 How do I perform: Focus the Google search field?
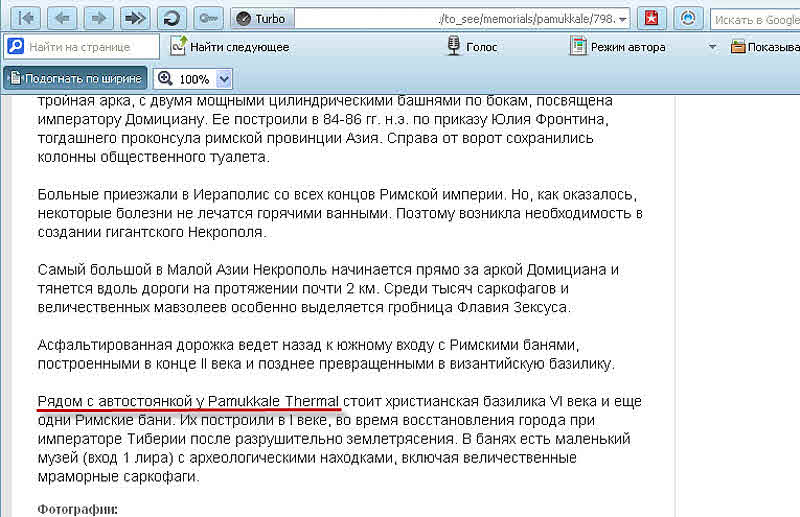[756, 19]
